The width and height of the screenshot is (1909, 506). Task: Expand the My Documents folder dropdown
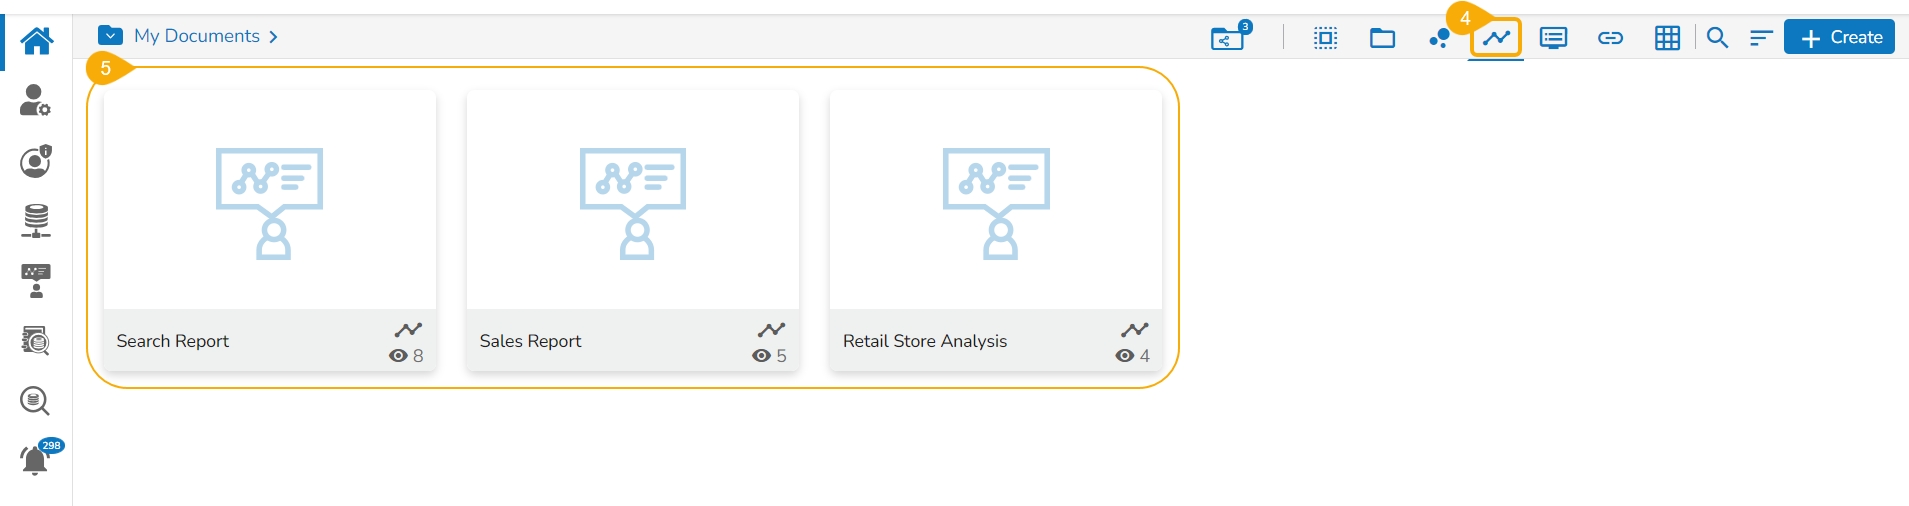[110, 36]
